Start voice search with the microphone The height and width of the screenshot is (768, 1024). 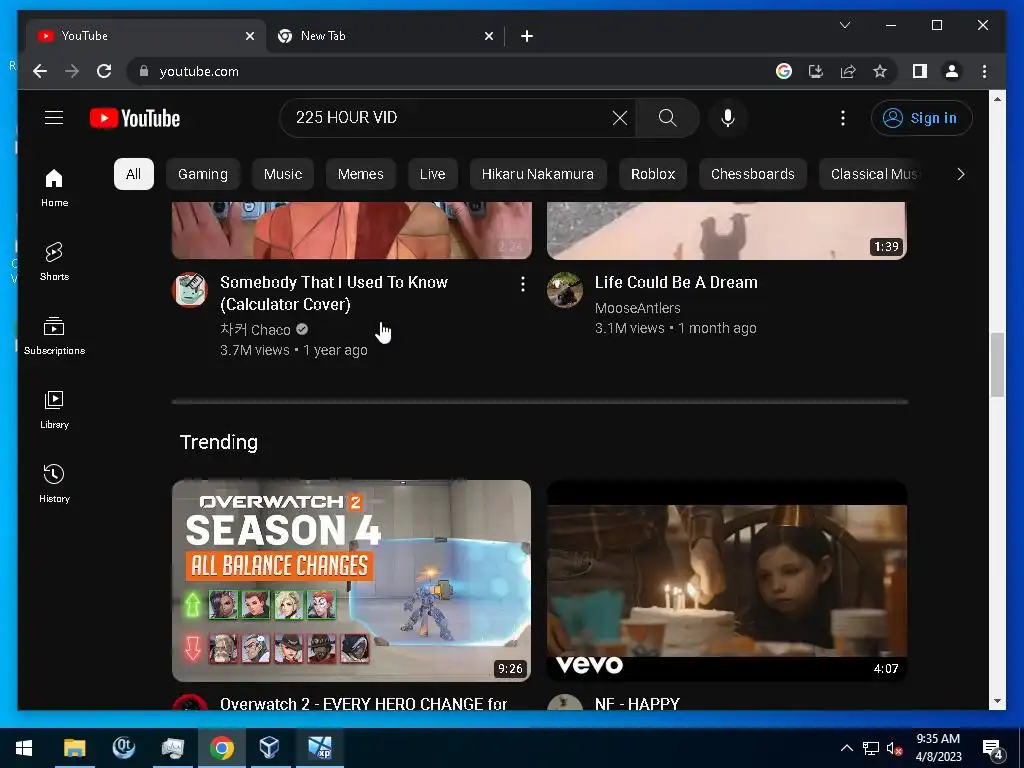(x=728, y=118)
